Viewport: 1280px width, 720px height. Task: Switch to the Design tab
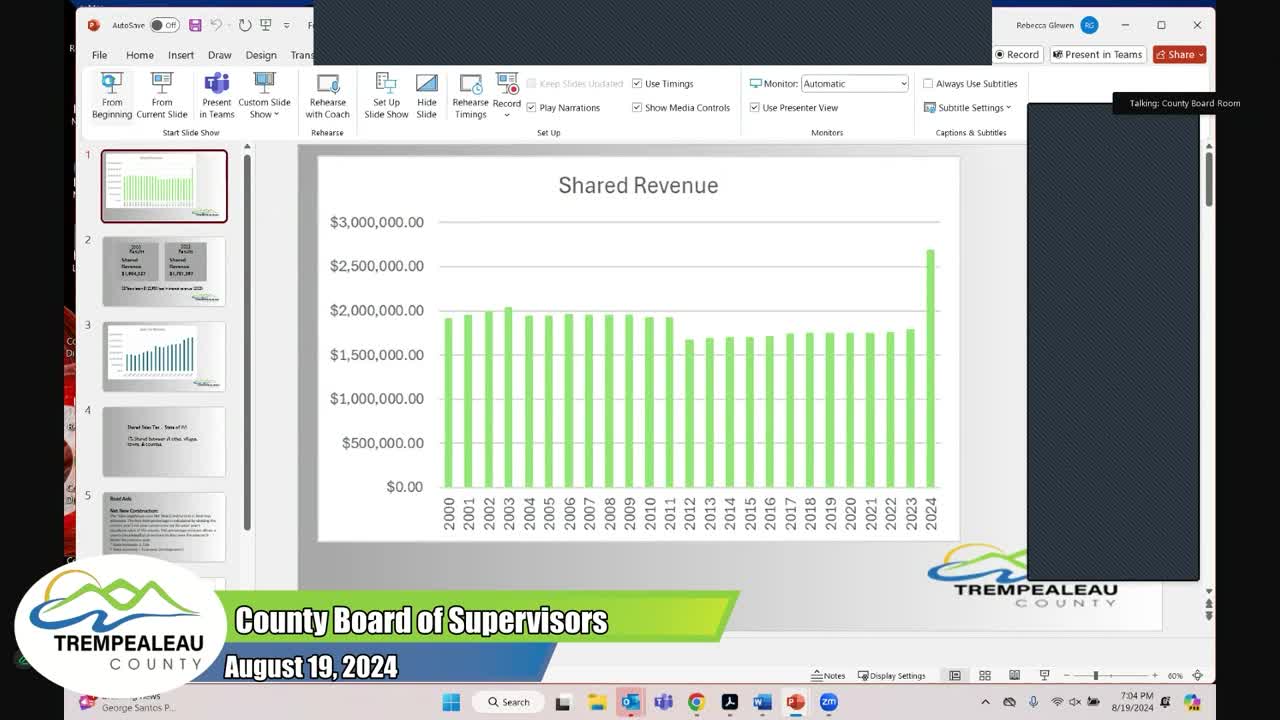(261, 55)
